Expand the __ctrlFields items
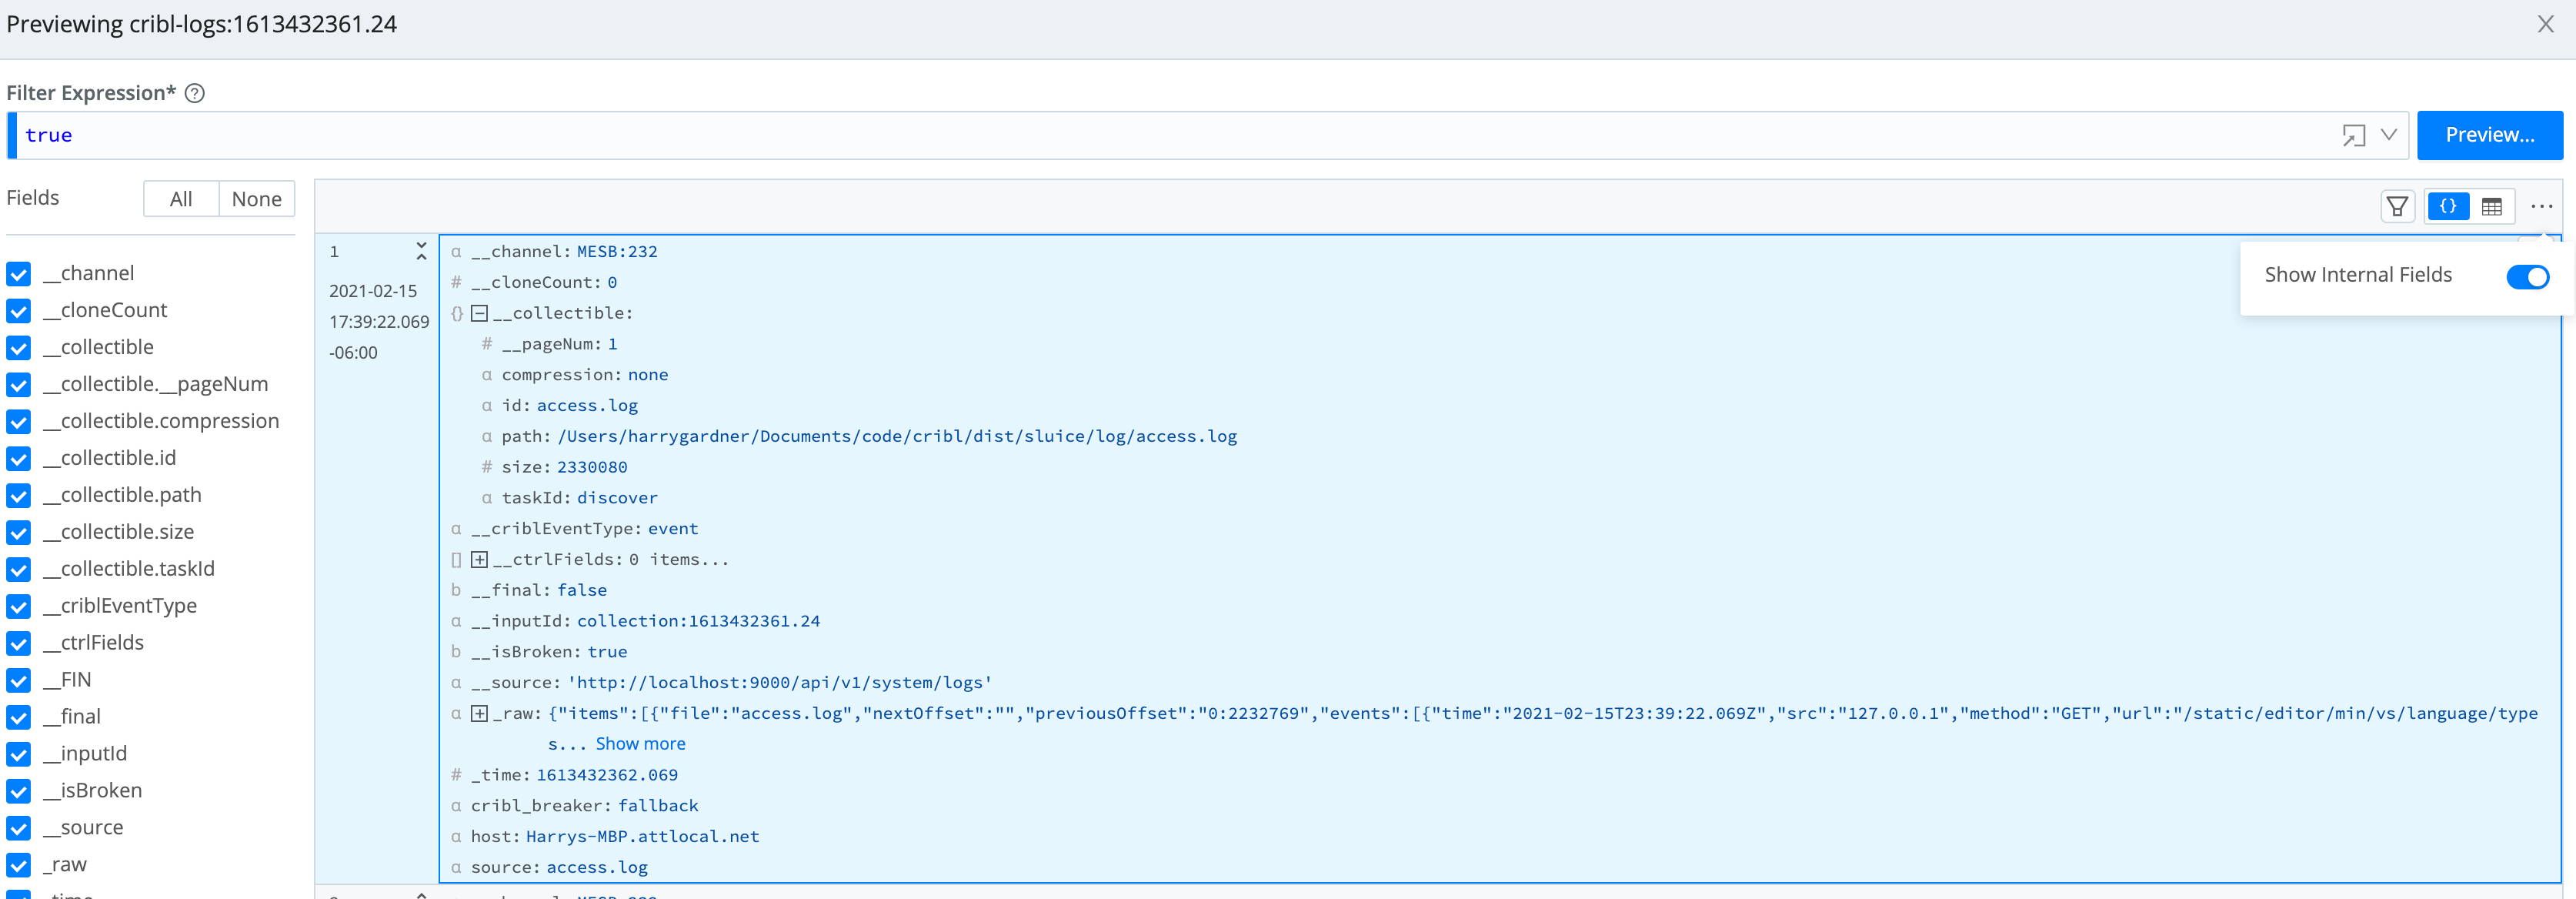2576x899 pixels. (x=479, y=559)
